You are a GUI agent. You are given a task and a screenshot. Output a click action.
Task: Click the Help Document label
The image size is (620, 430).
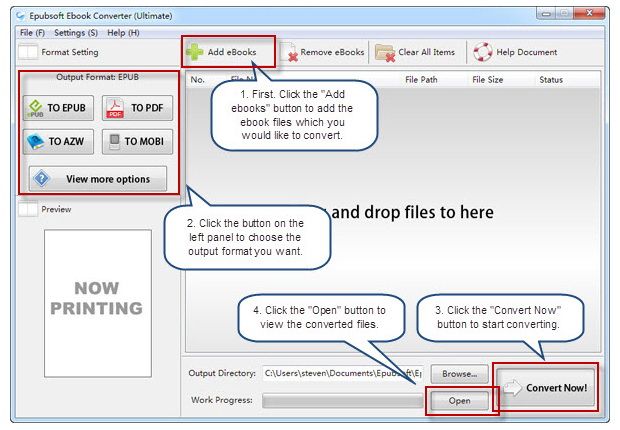pos(527,52)
